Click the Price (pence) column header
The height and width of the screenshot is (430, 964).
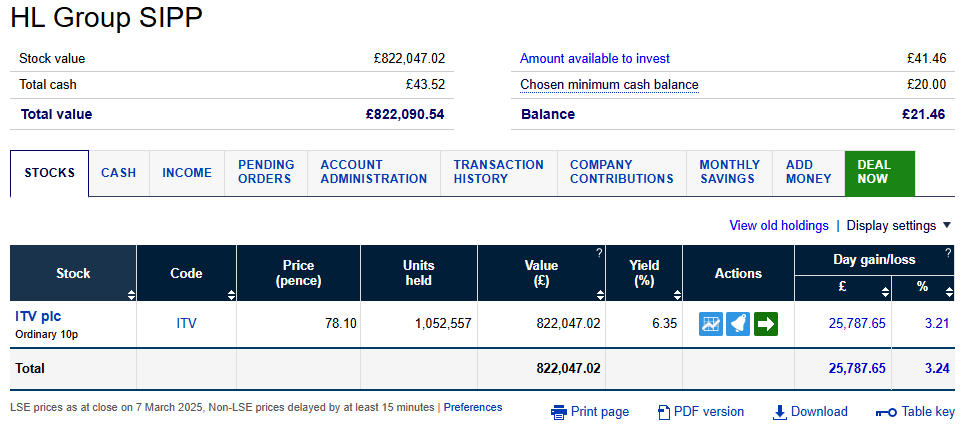[298, 273]
